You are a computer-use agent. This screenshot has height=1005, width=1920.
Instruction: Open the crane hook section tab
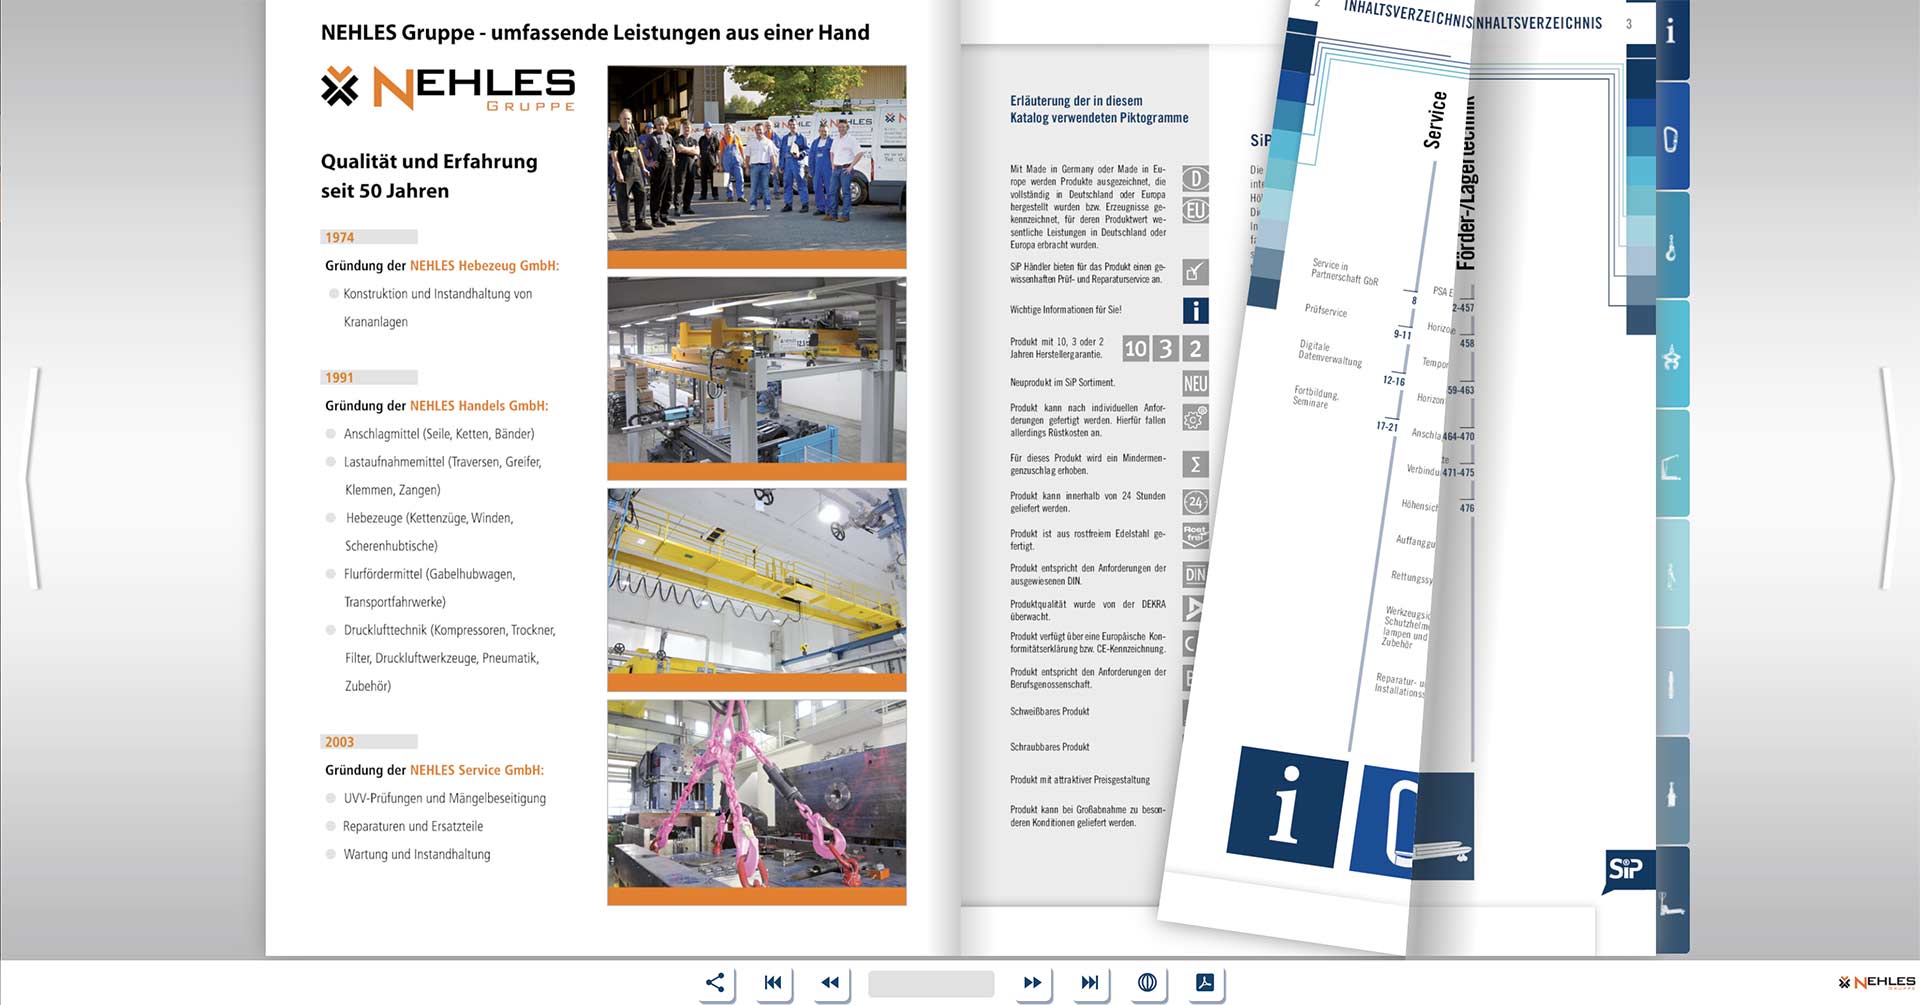click(1671, 247)
